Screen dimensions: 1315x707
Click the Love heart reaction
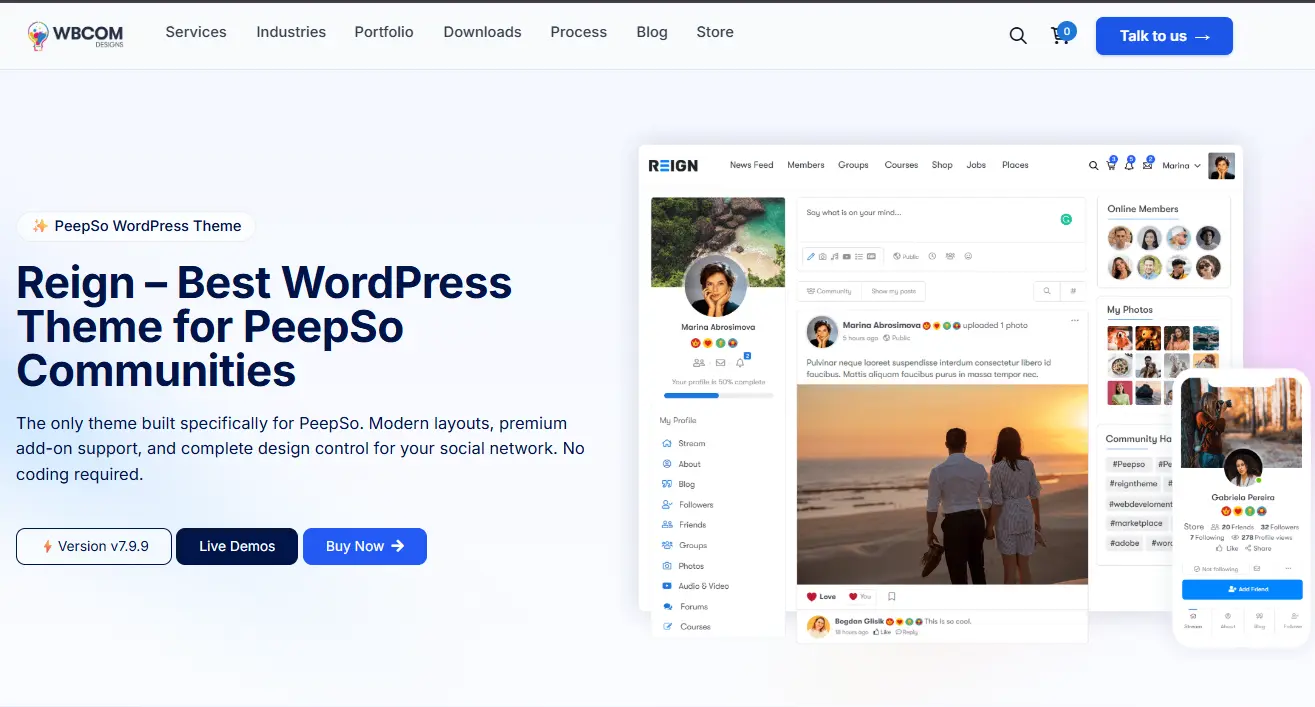point(820,596)
